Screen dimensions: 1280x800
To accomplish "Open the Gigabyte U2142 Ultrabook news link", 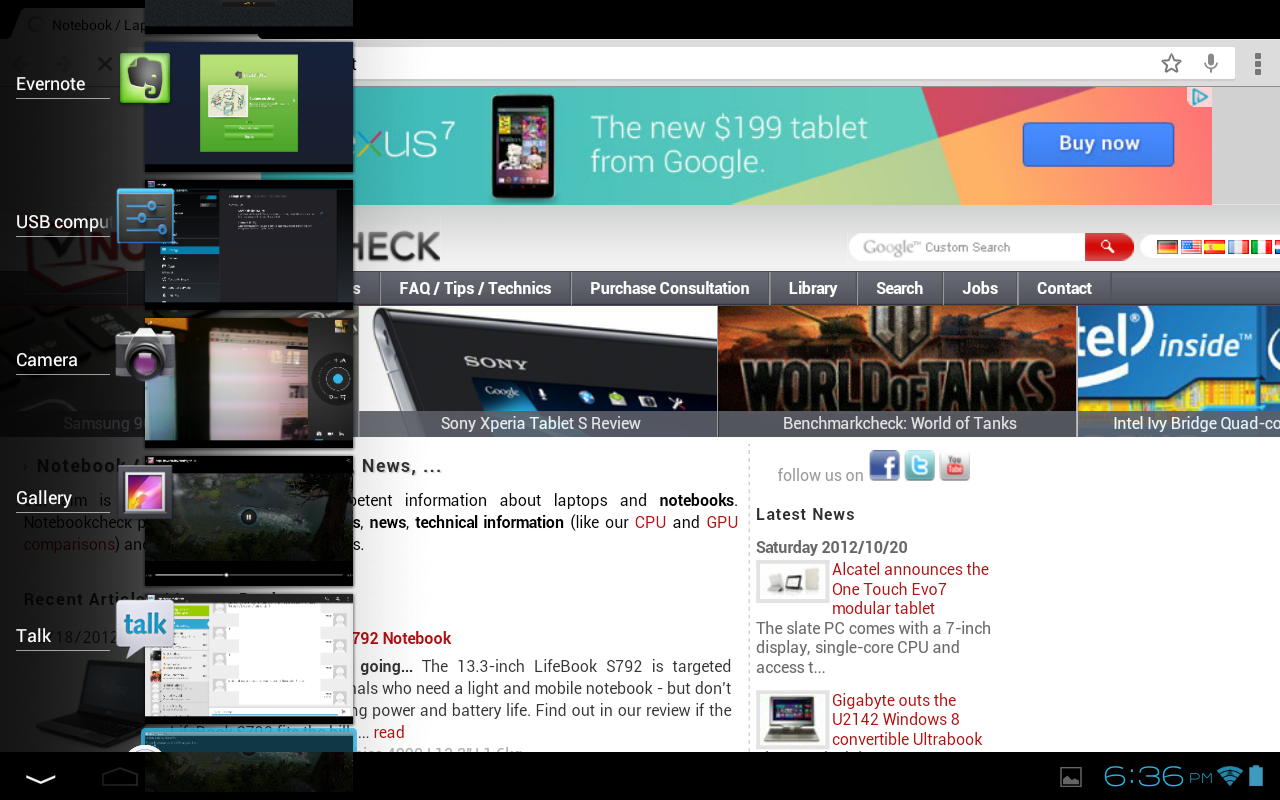I will point(907,719).
